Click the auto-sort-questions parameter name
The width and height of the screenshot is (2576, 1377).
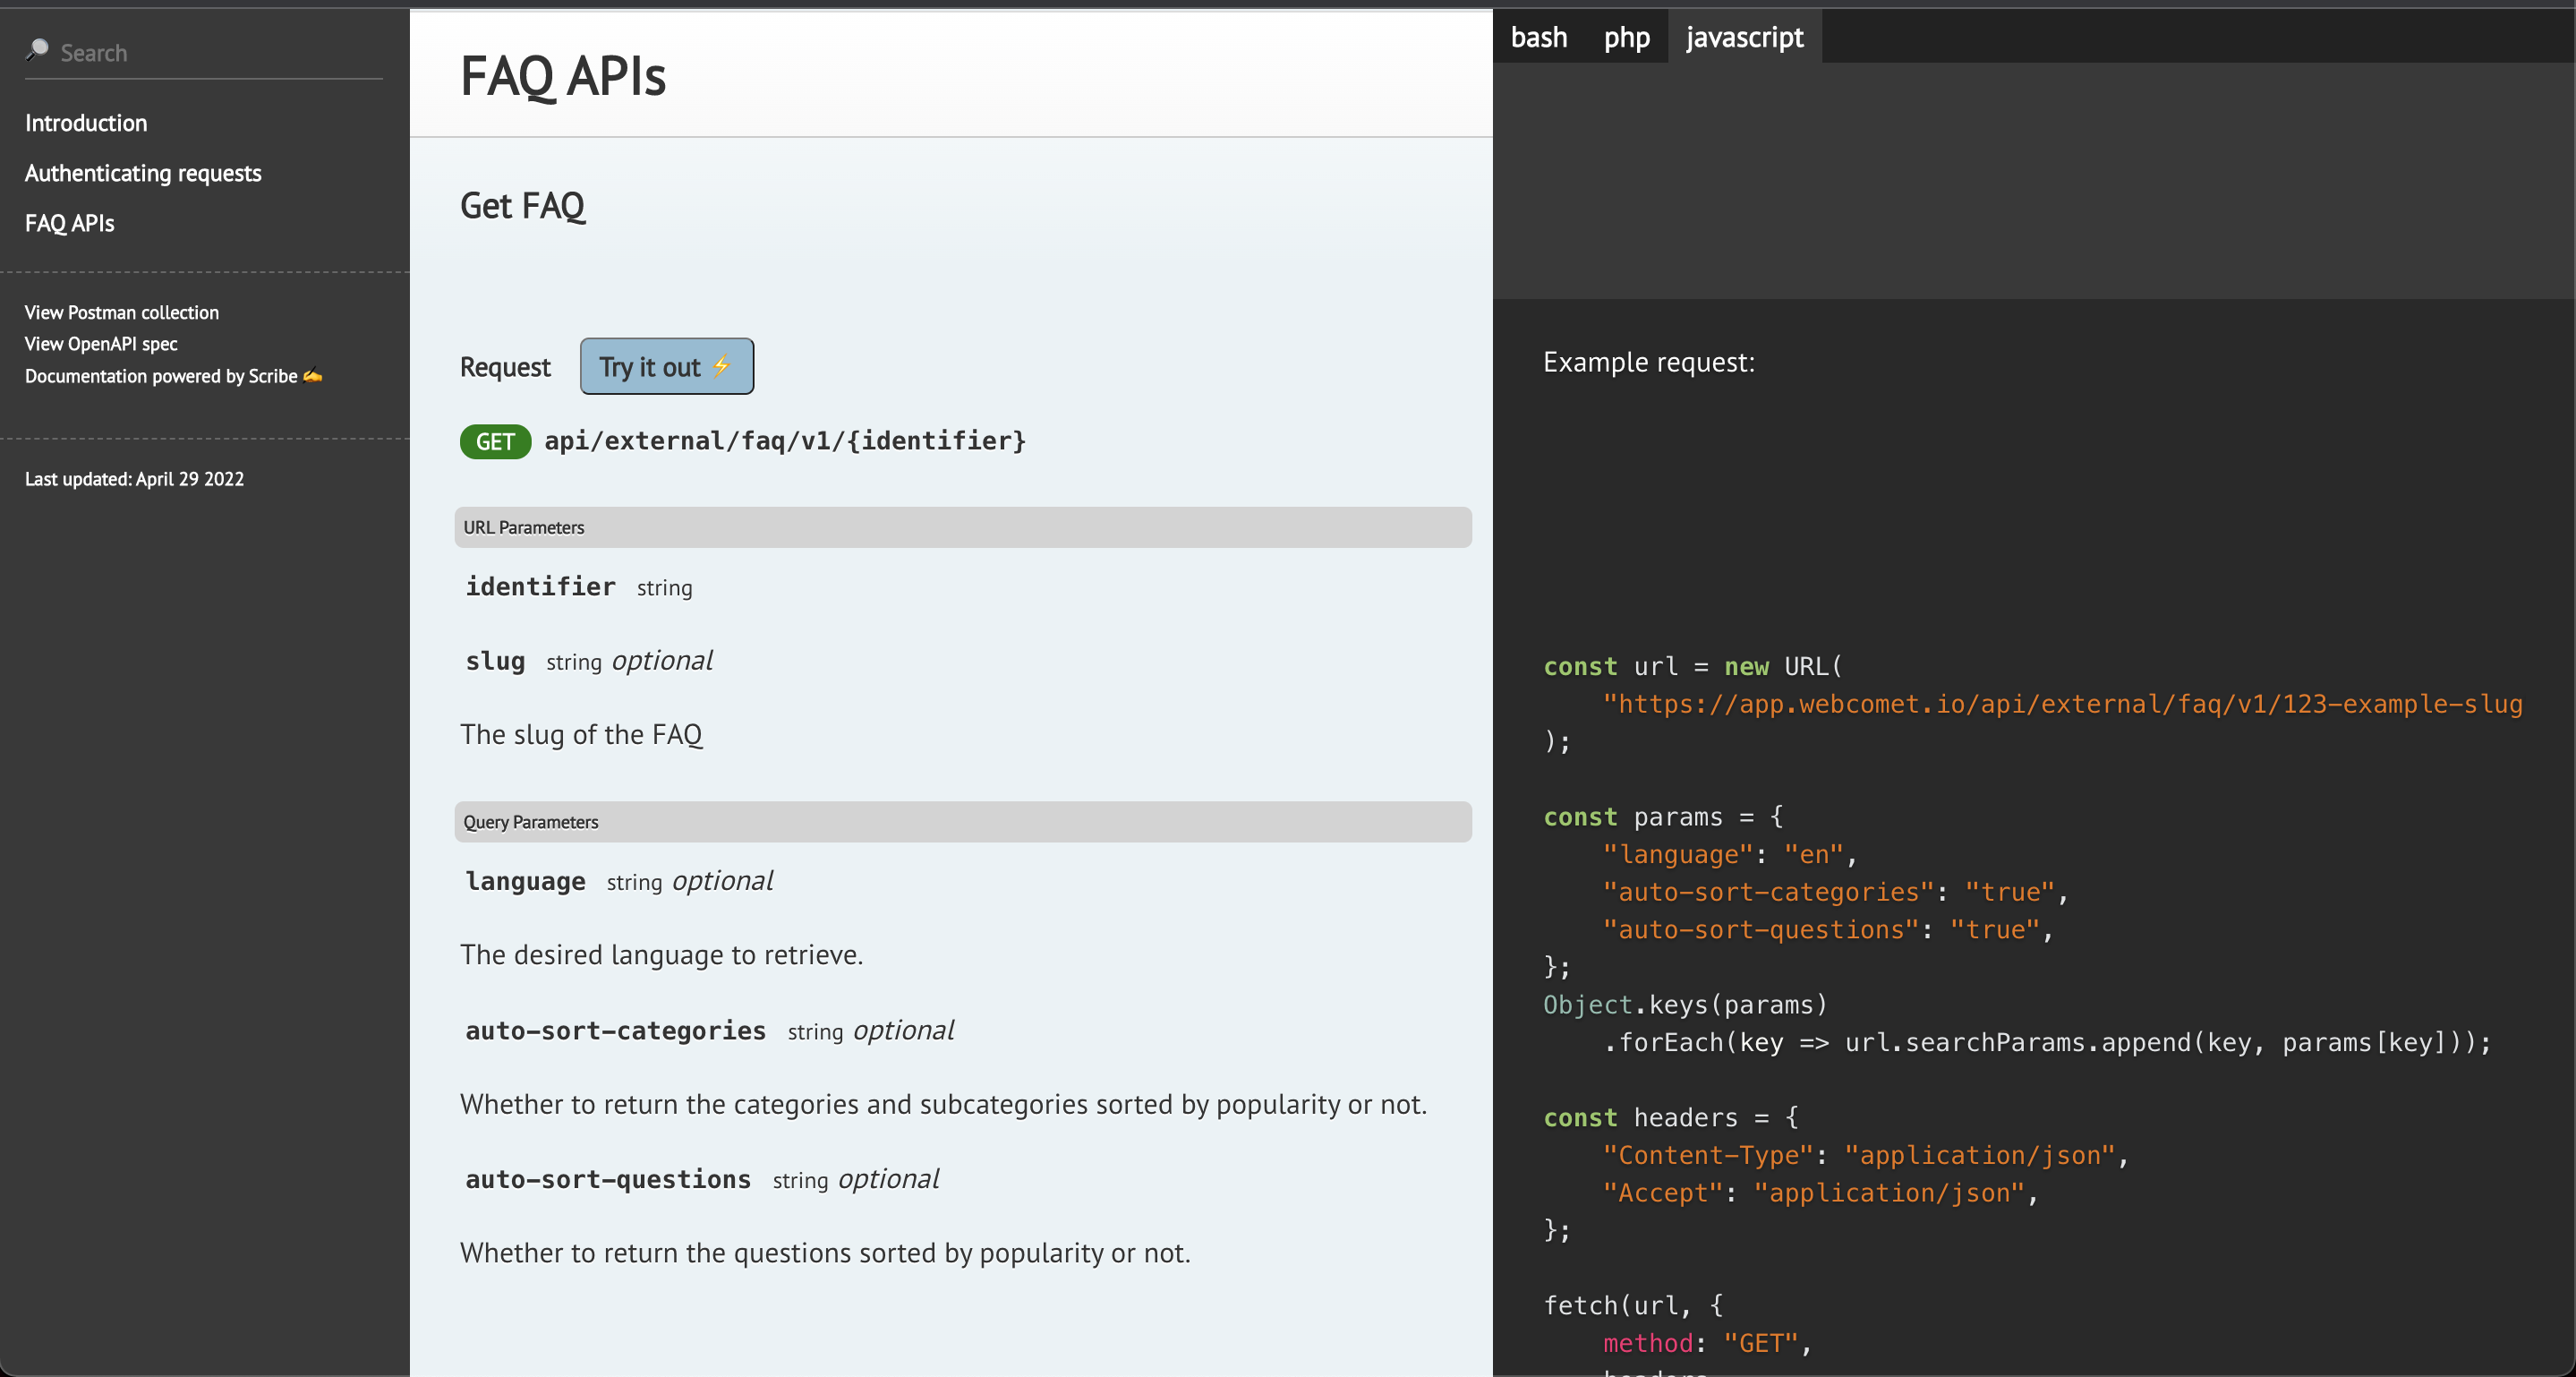coord(608,1179)
